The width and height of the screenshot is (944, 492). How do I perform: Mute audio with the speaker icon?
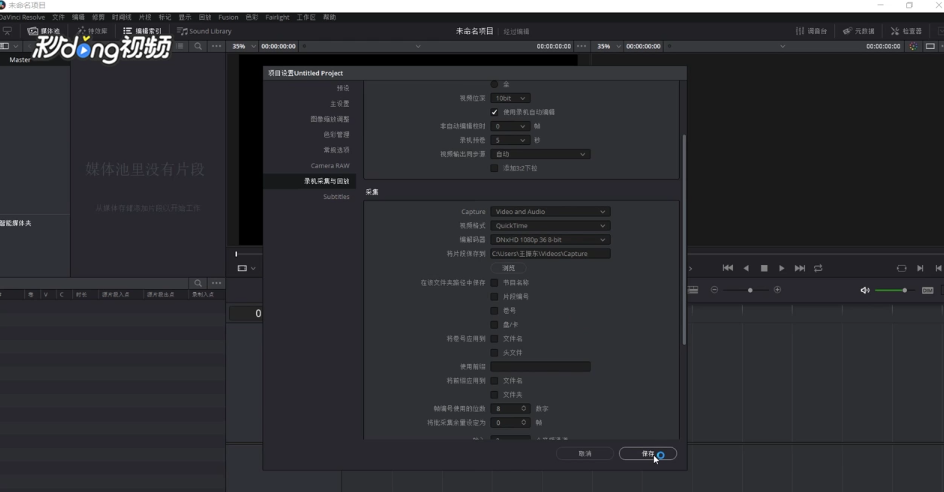[865, 290]
